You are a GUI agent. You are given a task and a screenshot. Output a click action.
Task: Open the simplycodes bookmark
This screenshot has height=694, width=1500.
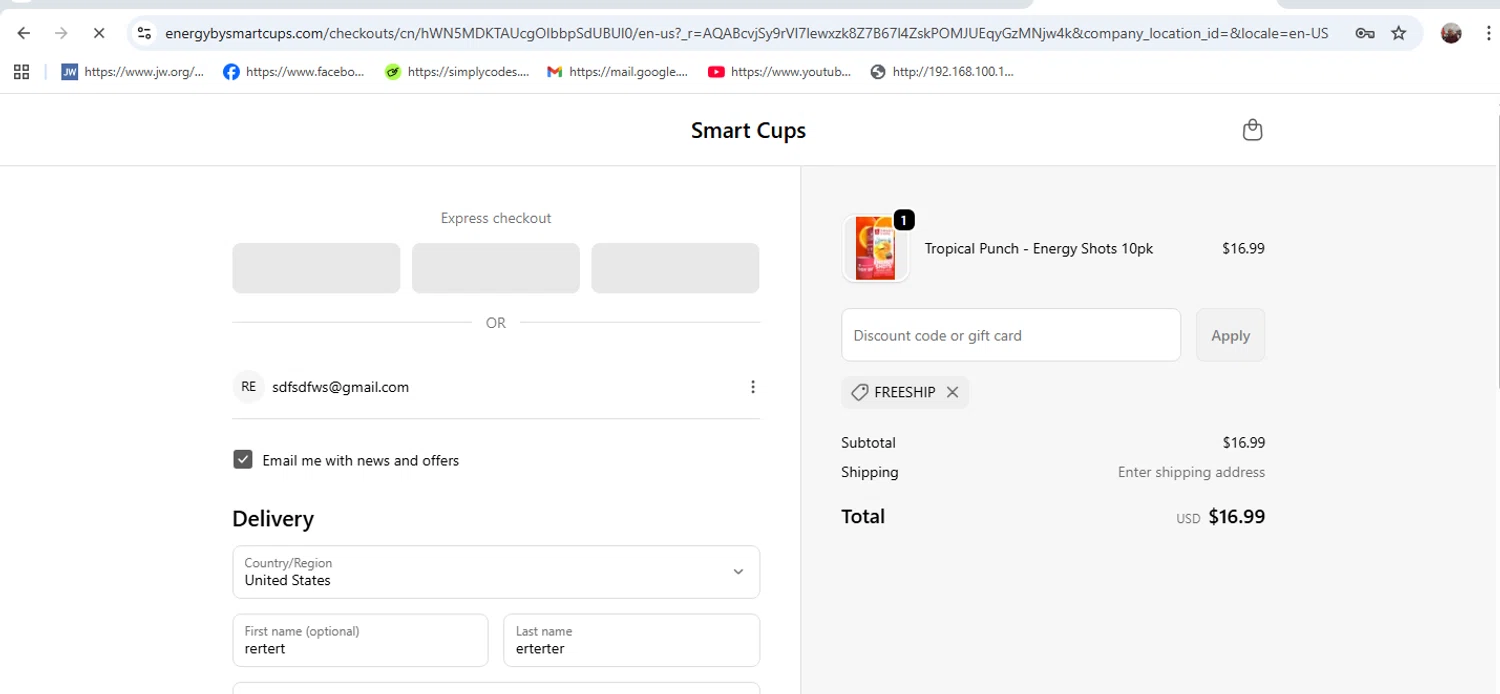point(457,72)
